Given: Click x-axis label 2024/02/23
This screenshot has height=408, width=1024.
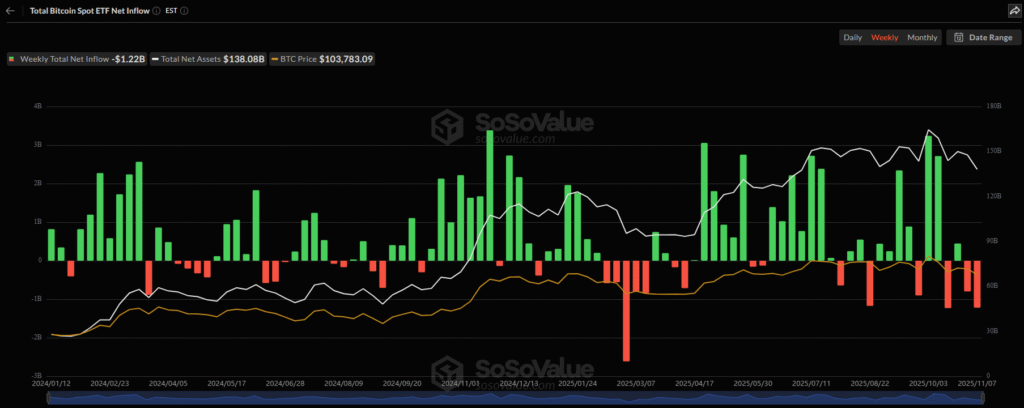Looking at the screenshot, I should tap(108, 384).
